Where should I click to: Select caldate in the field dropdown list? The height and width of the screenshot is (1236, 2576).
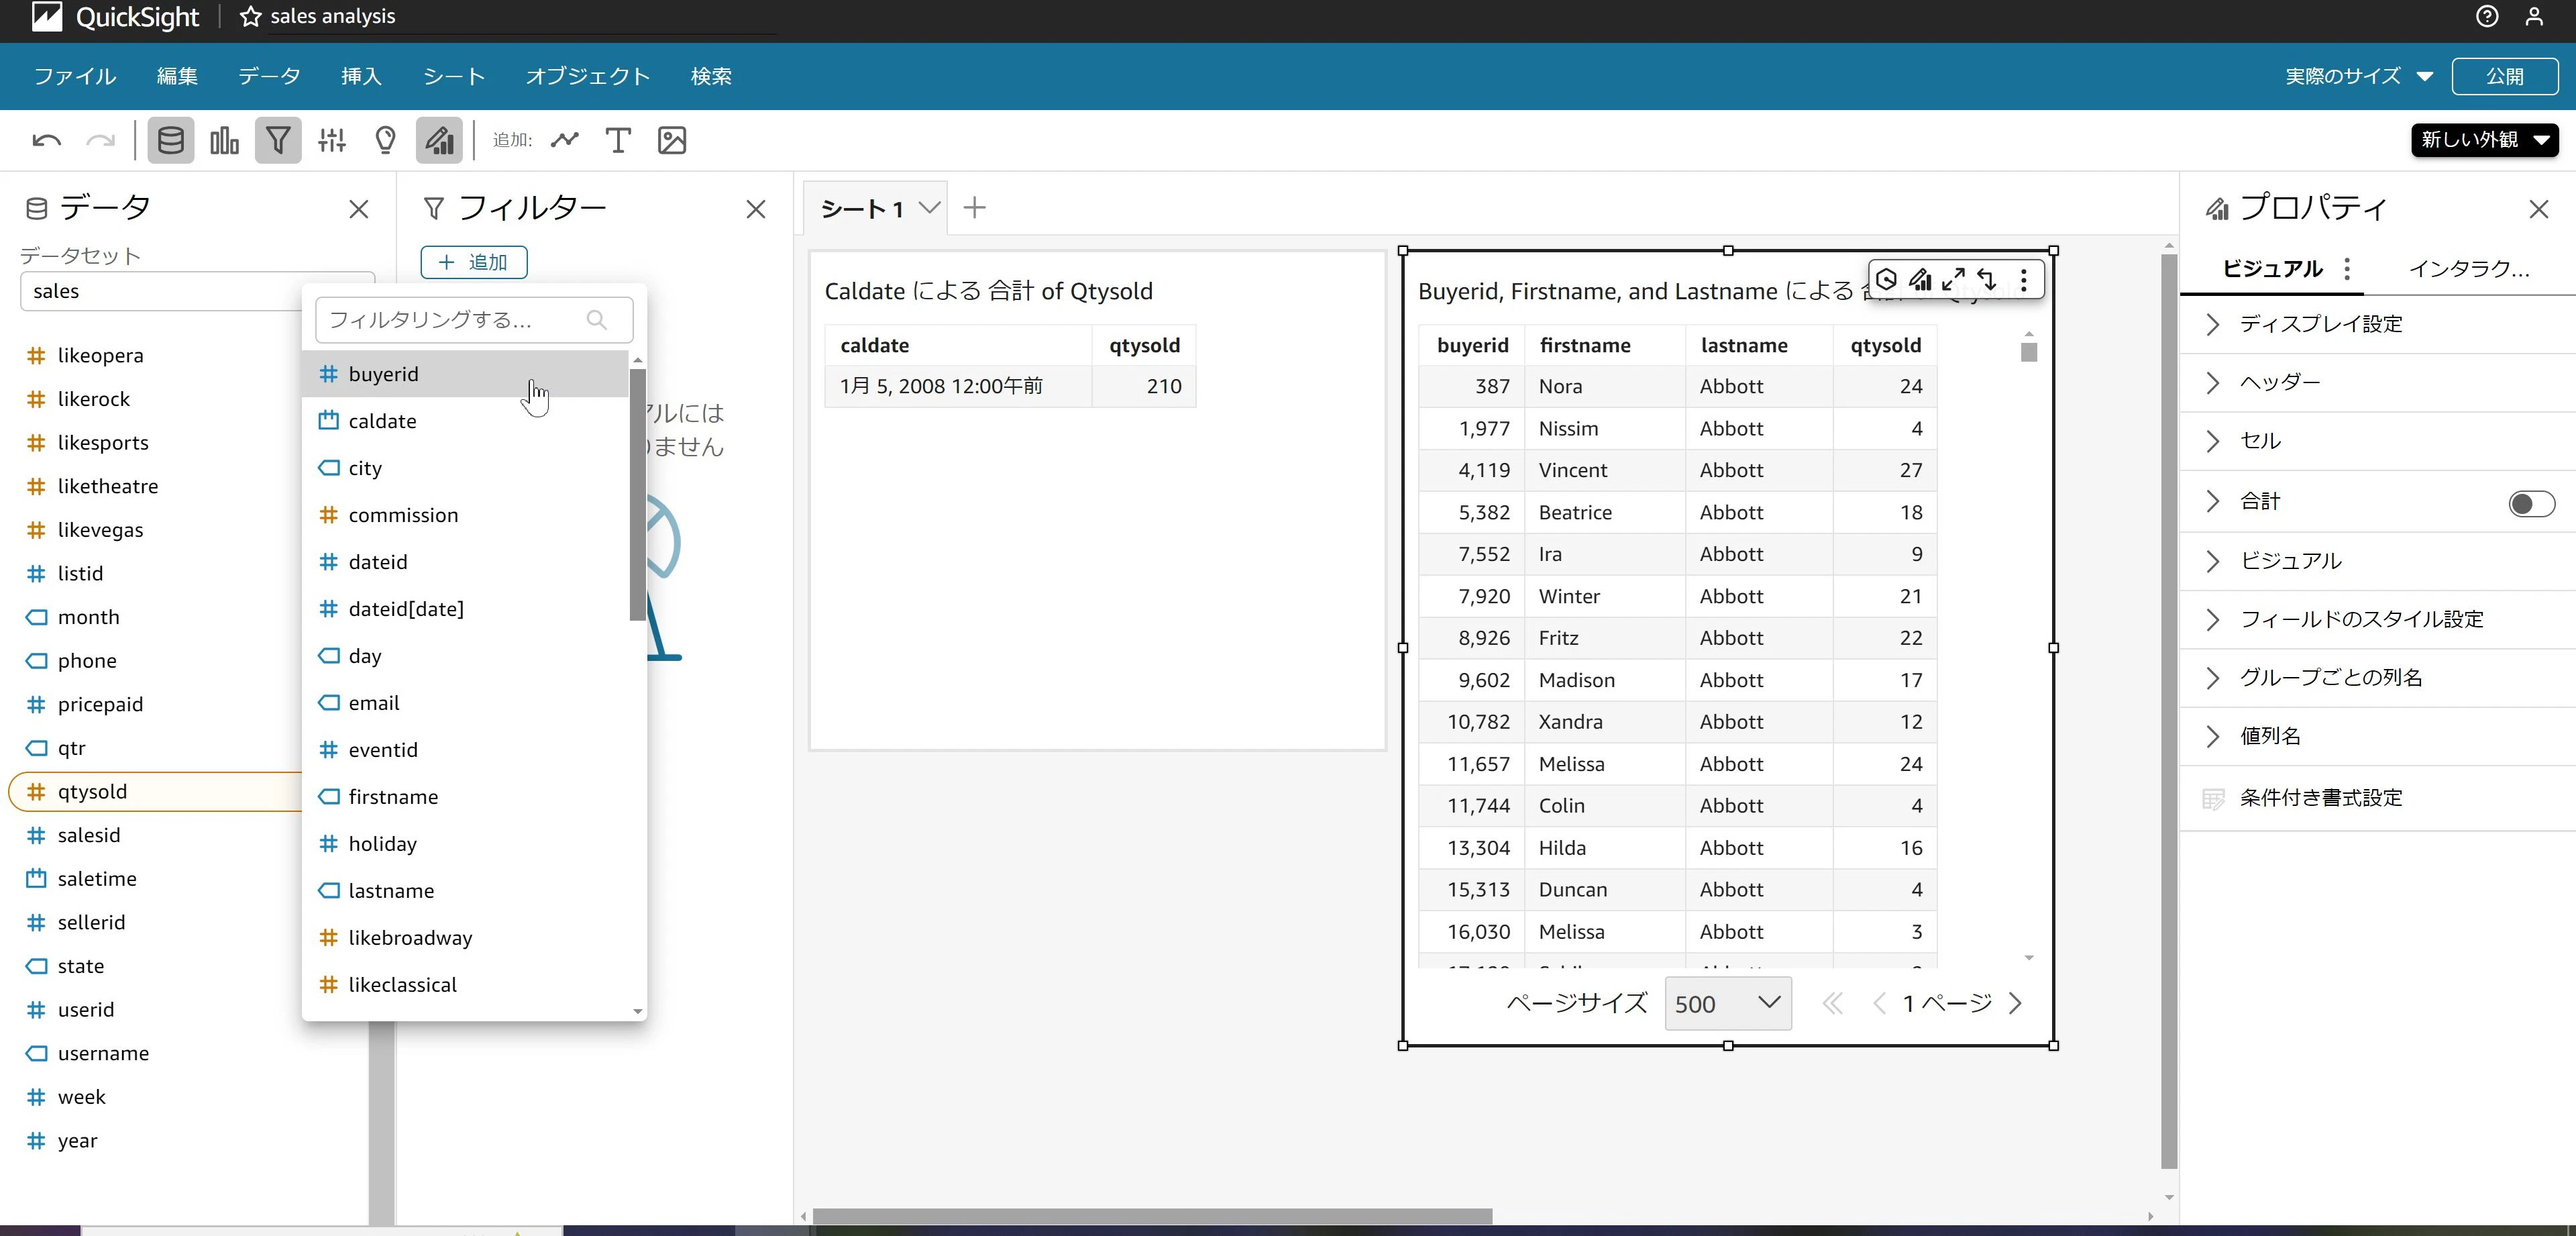click(466, 421)
